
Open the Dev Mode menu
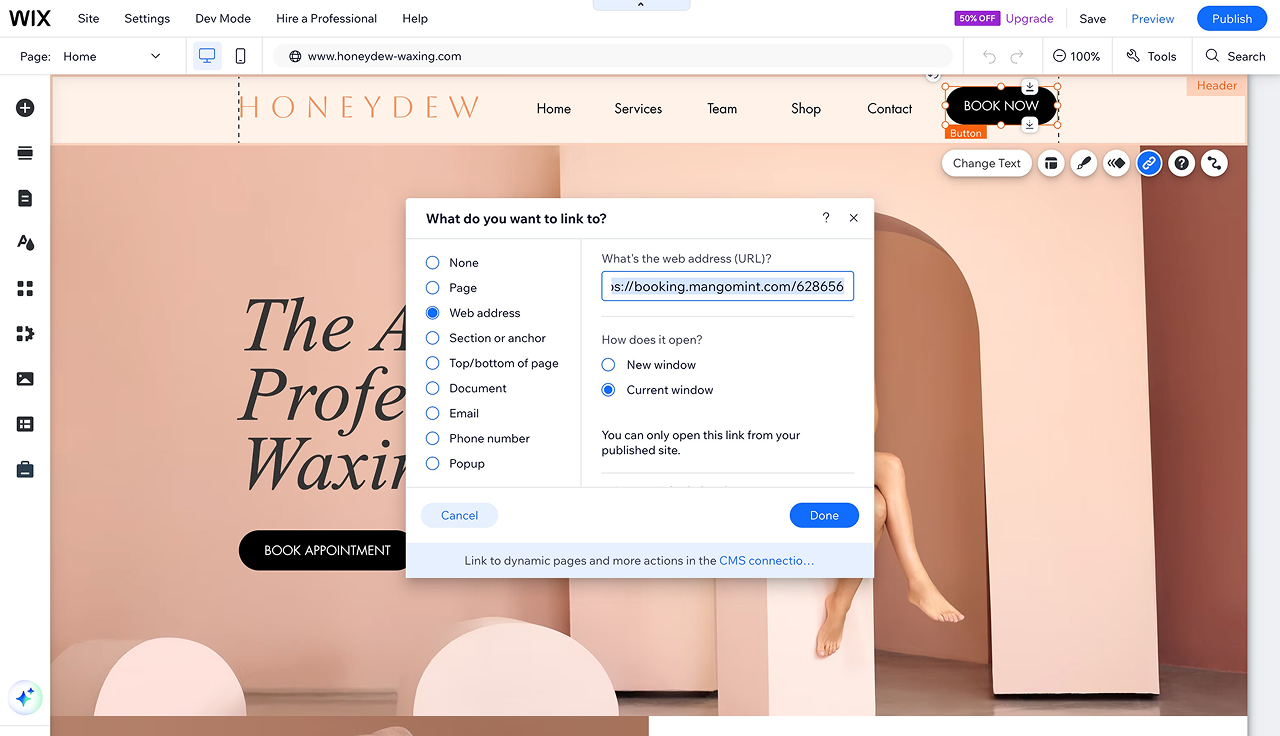[223, 18]
